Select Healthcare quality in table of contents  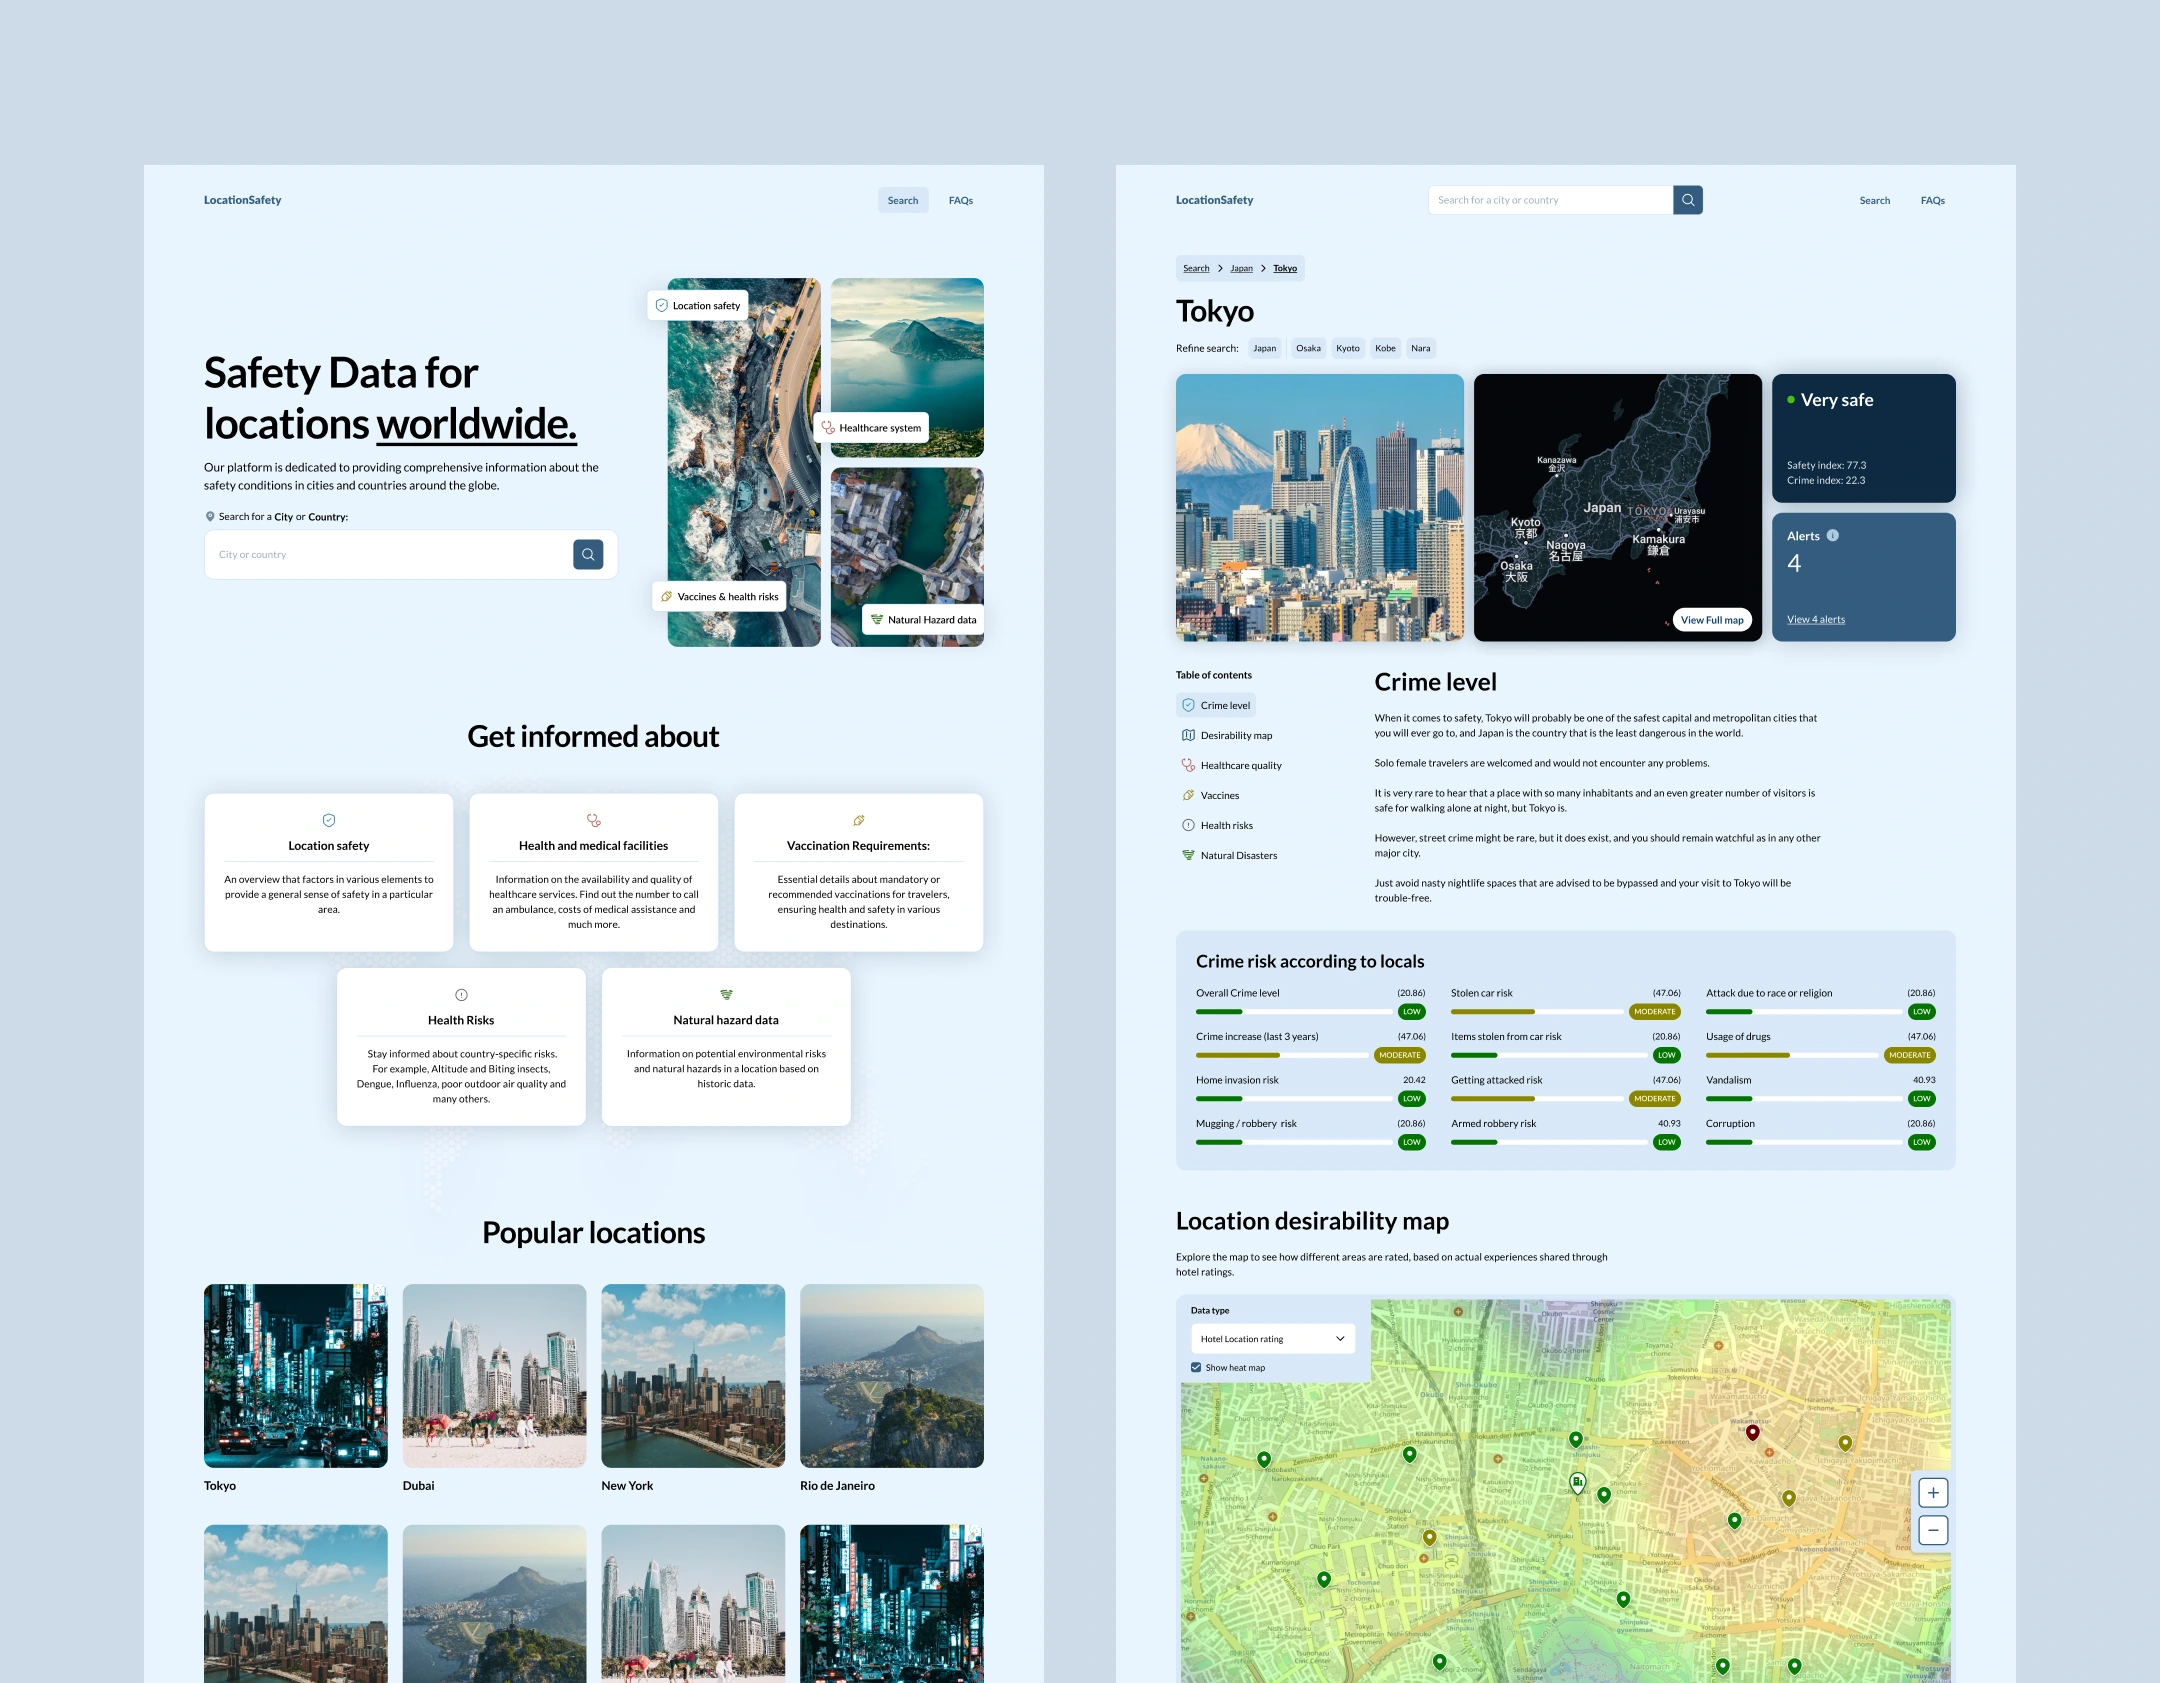1240,765
